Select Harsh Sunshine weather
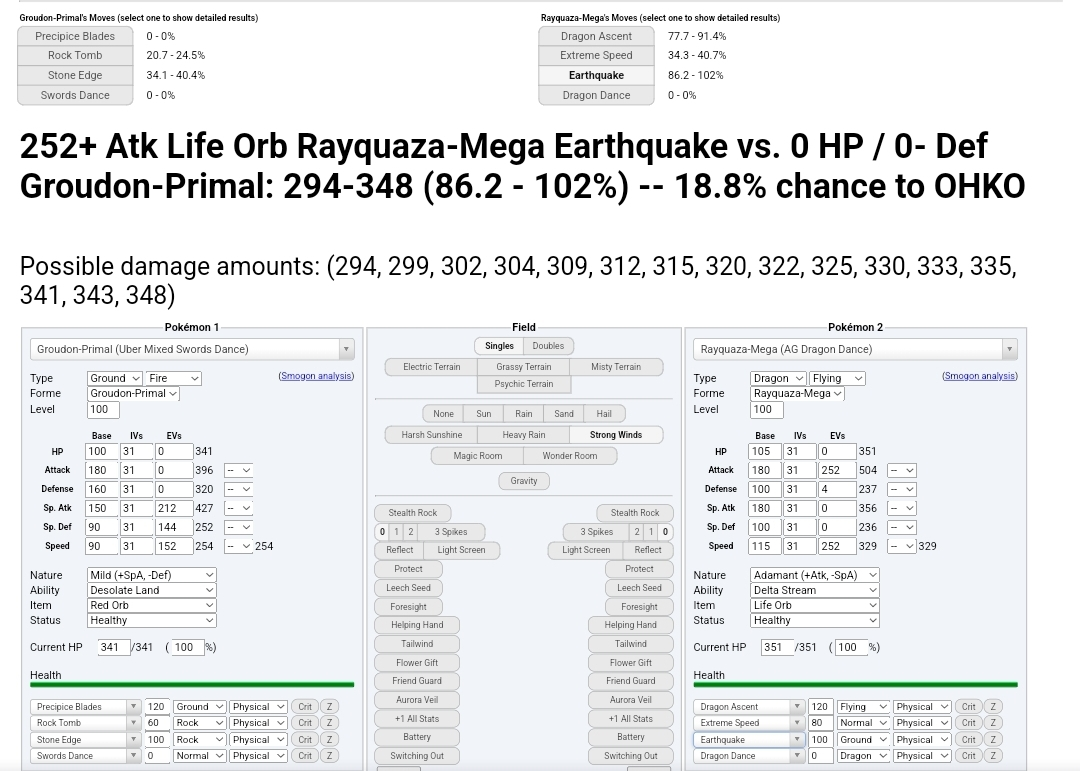The image size is (1080, 771). tap(431, 435)
